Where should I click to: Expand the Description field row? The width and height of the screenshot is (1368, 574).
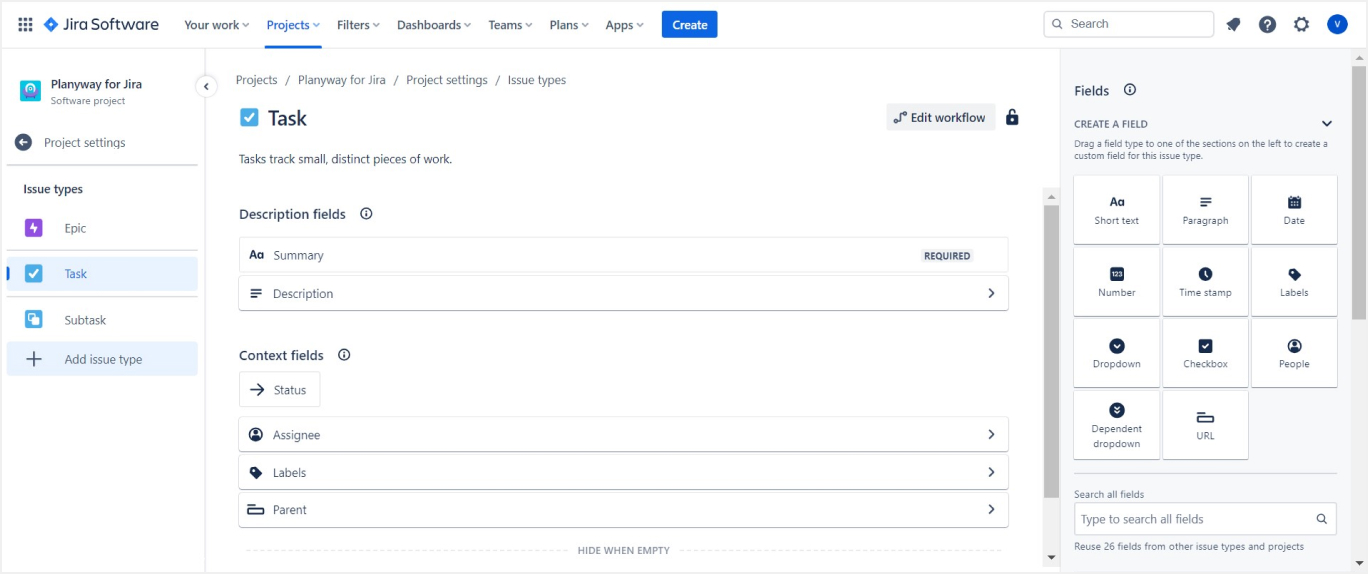[x=991, y=294]
